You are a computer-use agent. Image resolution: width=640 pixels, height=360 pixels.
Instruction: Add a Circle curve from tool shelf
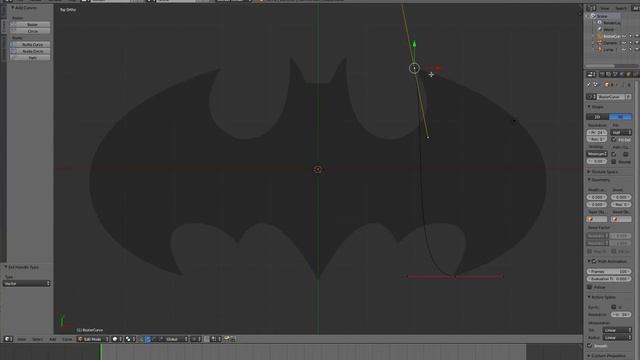(x=30, y=31)
